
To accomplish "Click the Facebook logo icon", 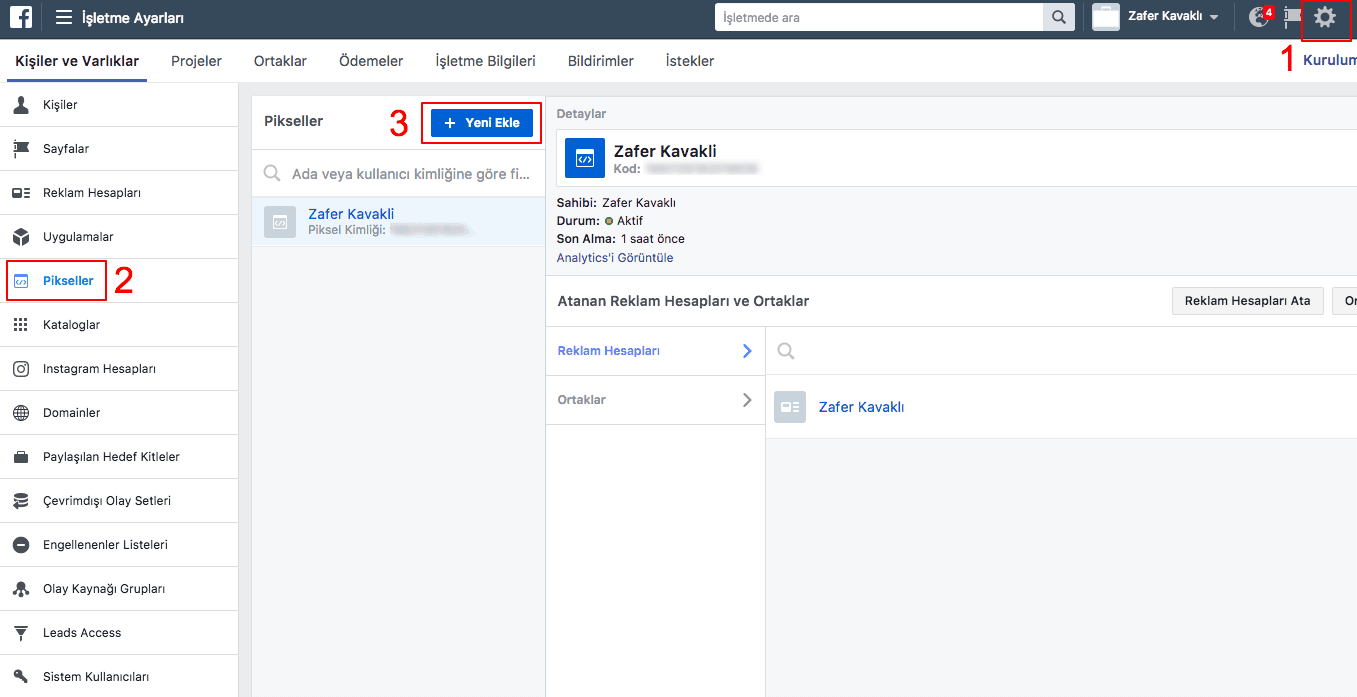I will 21,17.
